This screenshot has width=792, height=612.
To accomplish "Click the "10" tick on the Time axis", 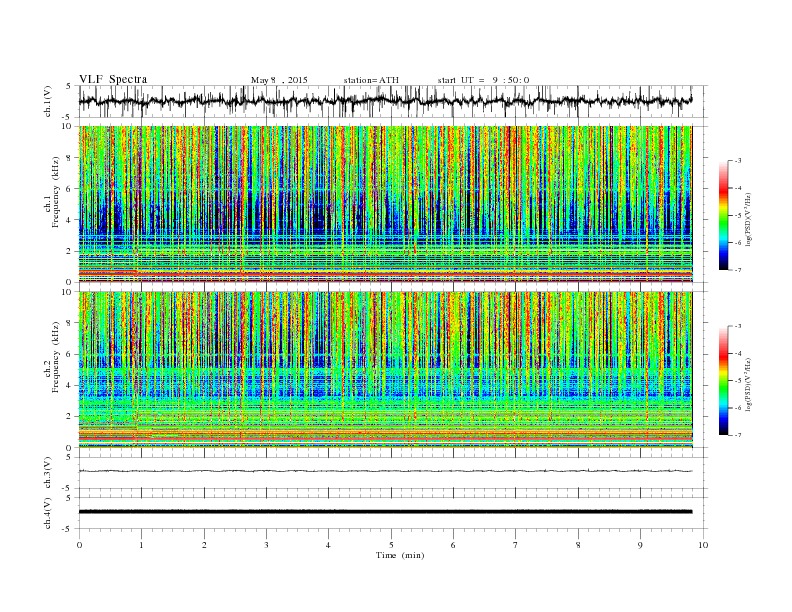I will tap(702, 545).
